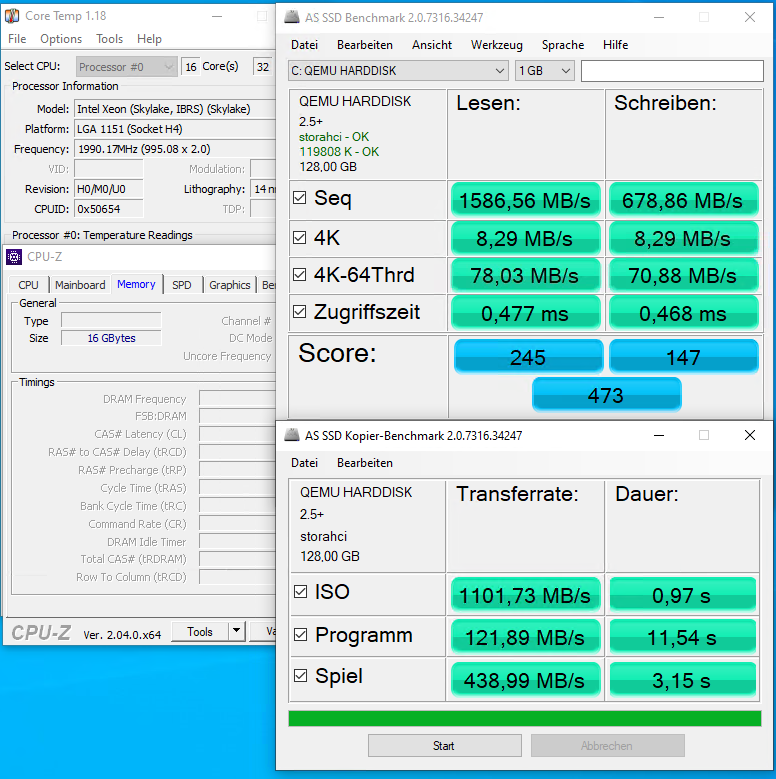776x779 pixels.
Task: Open the Bearbeiten menu in AS SSD Benchmark
Action: 365,45
